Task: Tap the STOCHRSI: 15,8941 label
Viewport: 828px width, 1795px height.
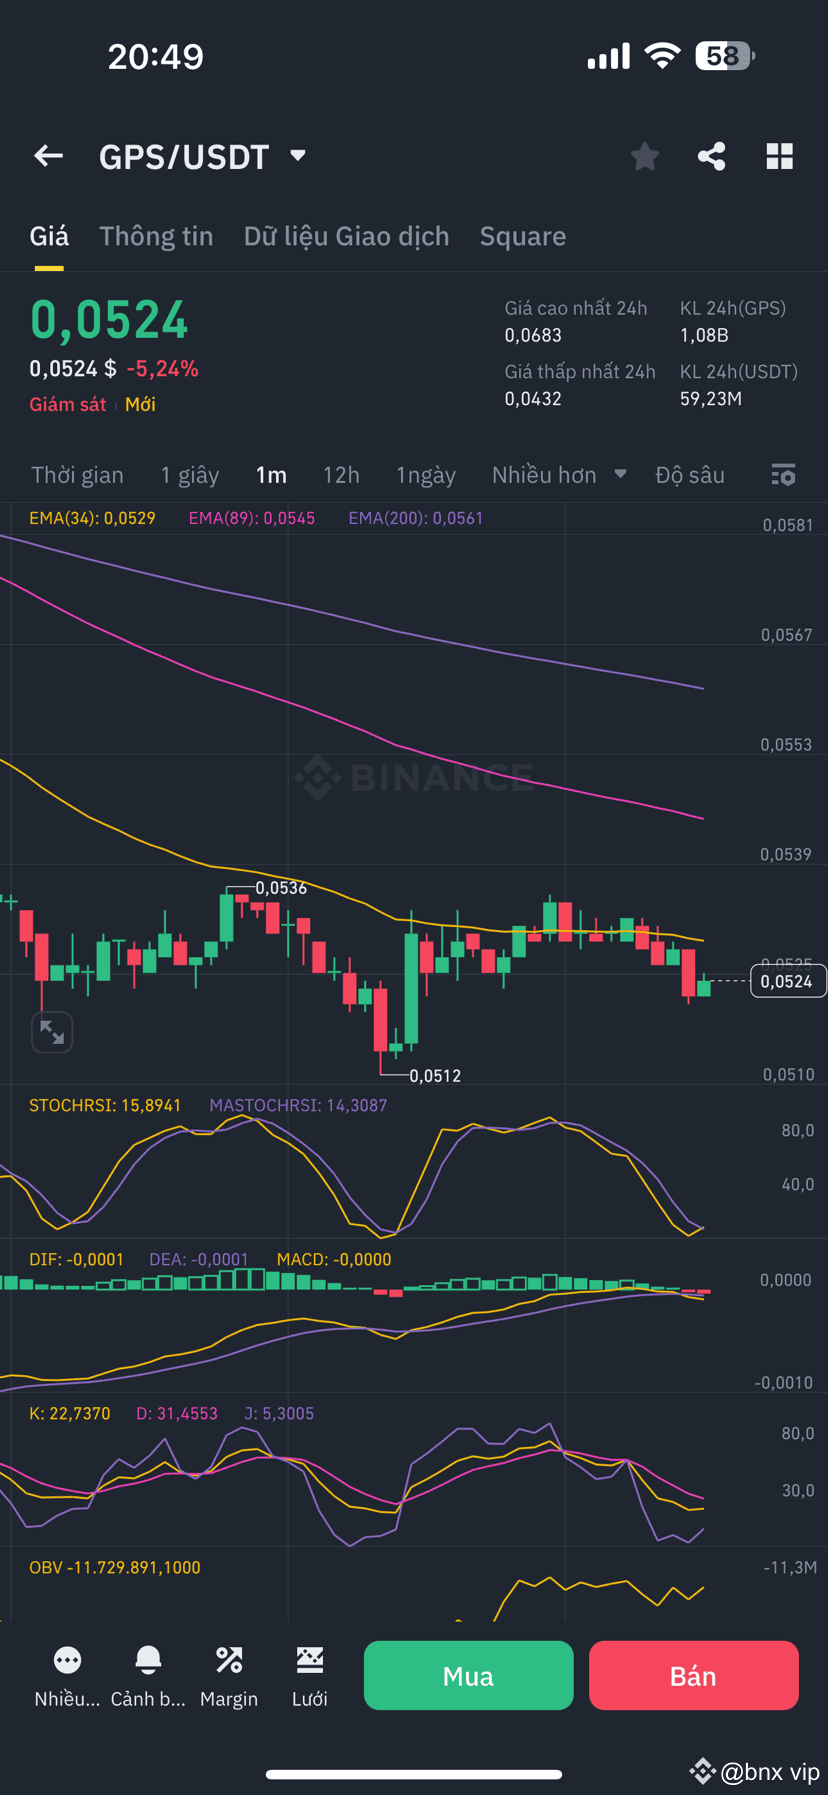Action: coord(105,1105)
